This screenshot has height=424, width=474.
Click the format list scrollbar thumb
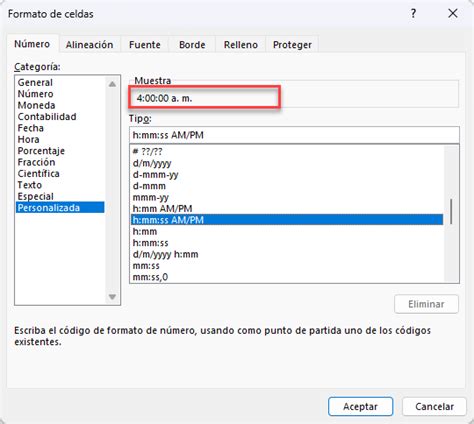[451, 212]
